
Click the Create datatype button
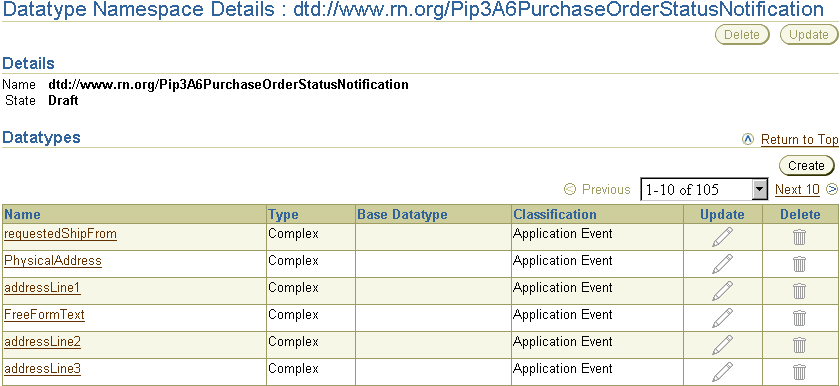[806, 165]
